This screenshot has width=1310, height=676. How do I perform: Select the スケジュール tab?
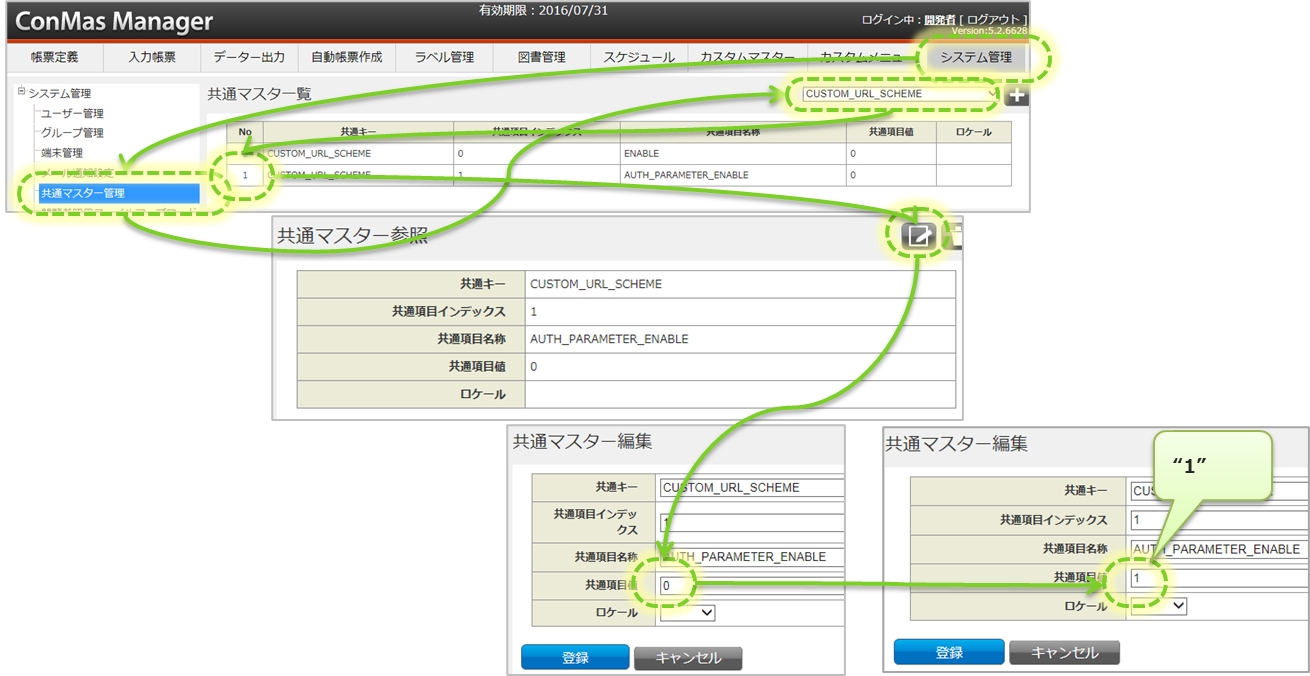click(x=638, y=58)
